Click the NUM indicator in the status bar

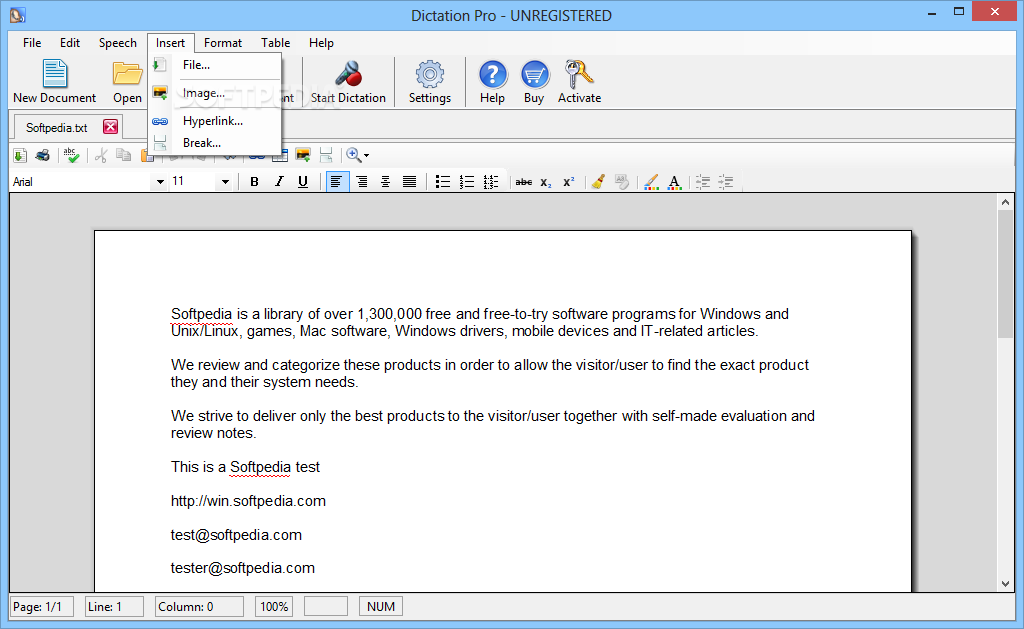coord(381,607)
